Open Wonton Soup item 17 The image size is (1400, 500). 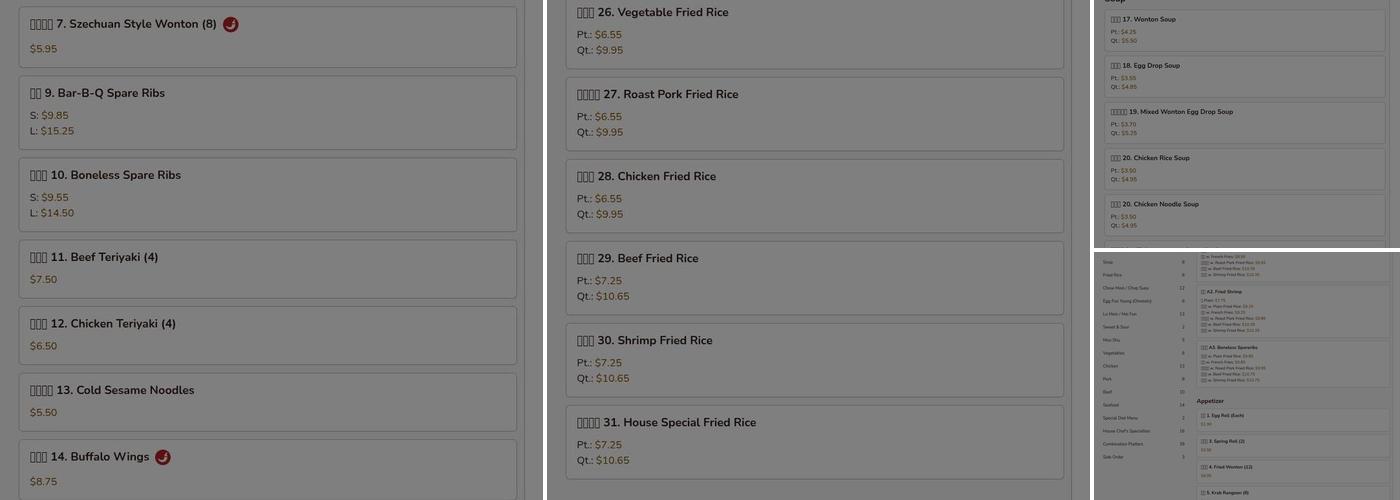(x=1244, y=30)
